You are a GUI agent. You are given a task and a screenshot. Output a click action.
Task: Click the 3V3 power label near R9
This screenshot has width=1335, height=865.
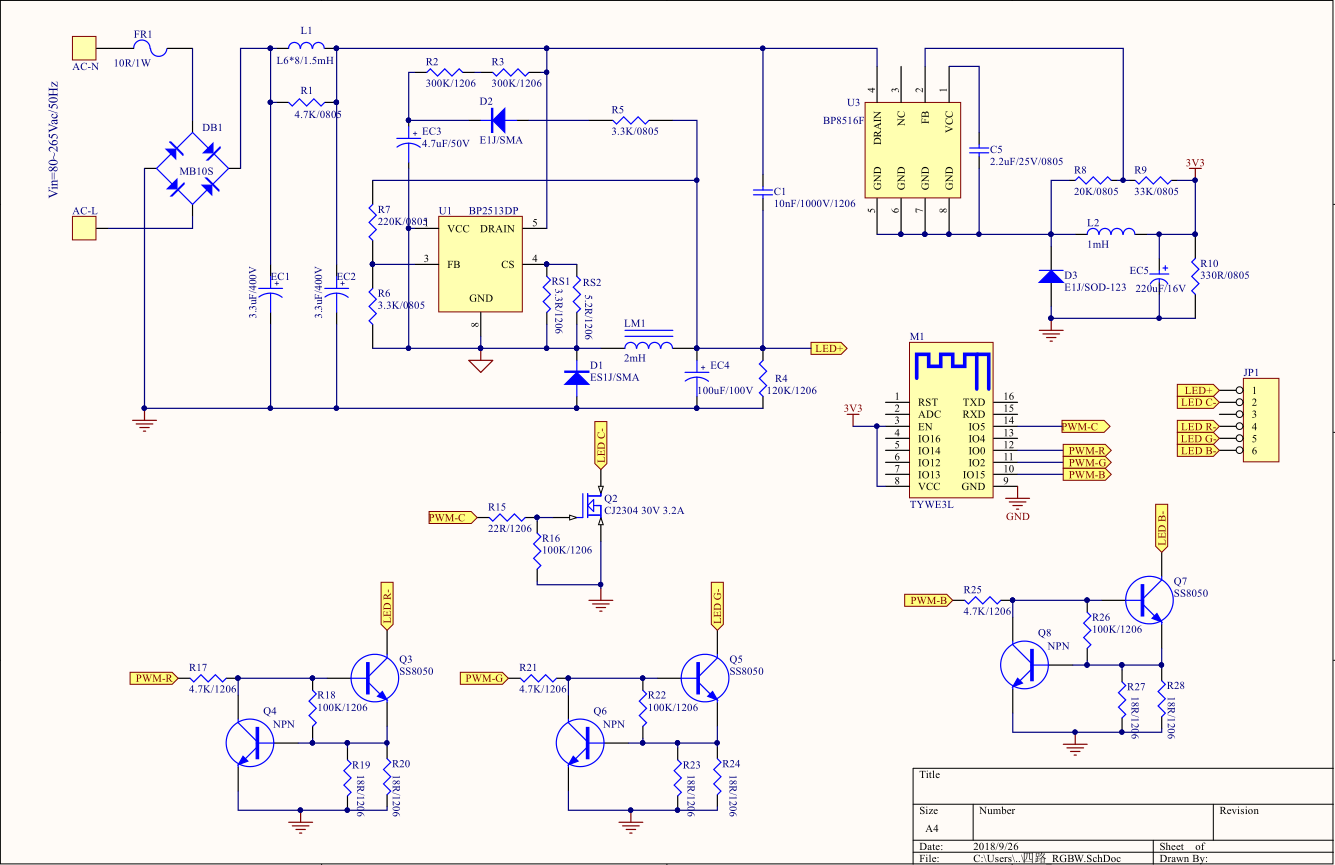click(x=1195, y=163)
